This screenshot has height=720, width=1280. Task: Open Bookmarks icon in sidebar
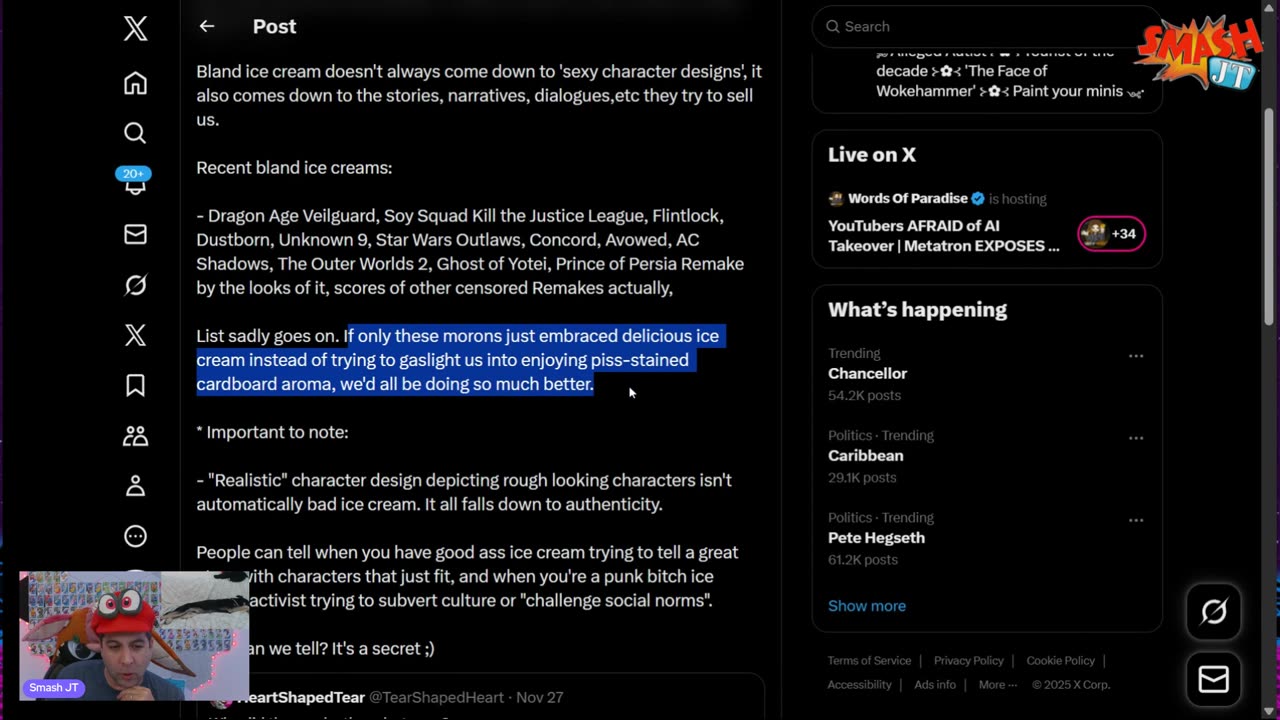pyautogui.click(x=135, y=385)
